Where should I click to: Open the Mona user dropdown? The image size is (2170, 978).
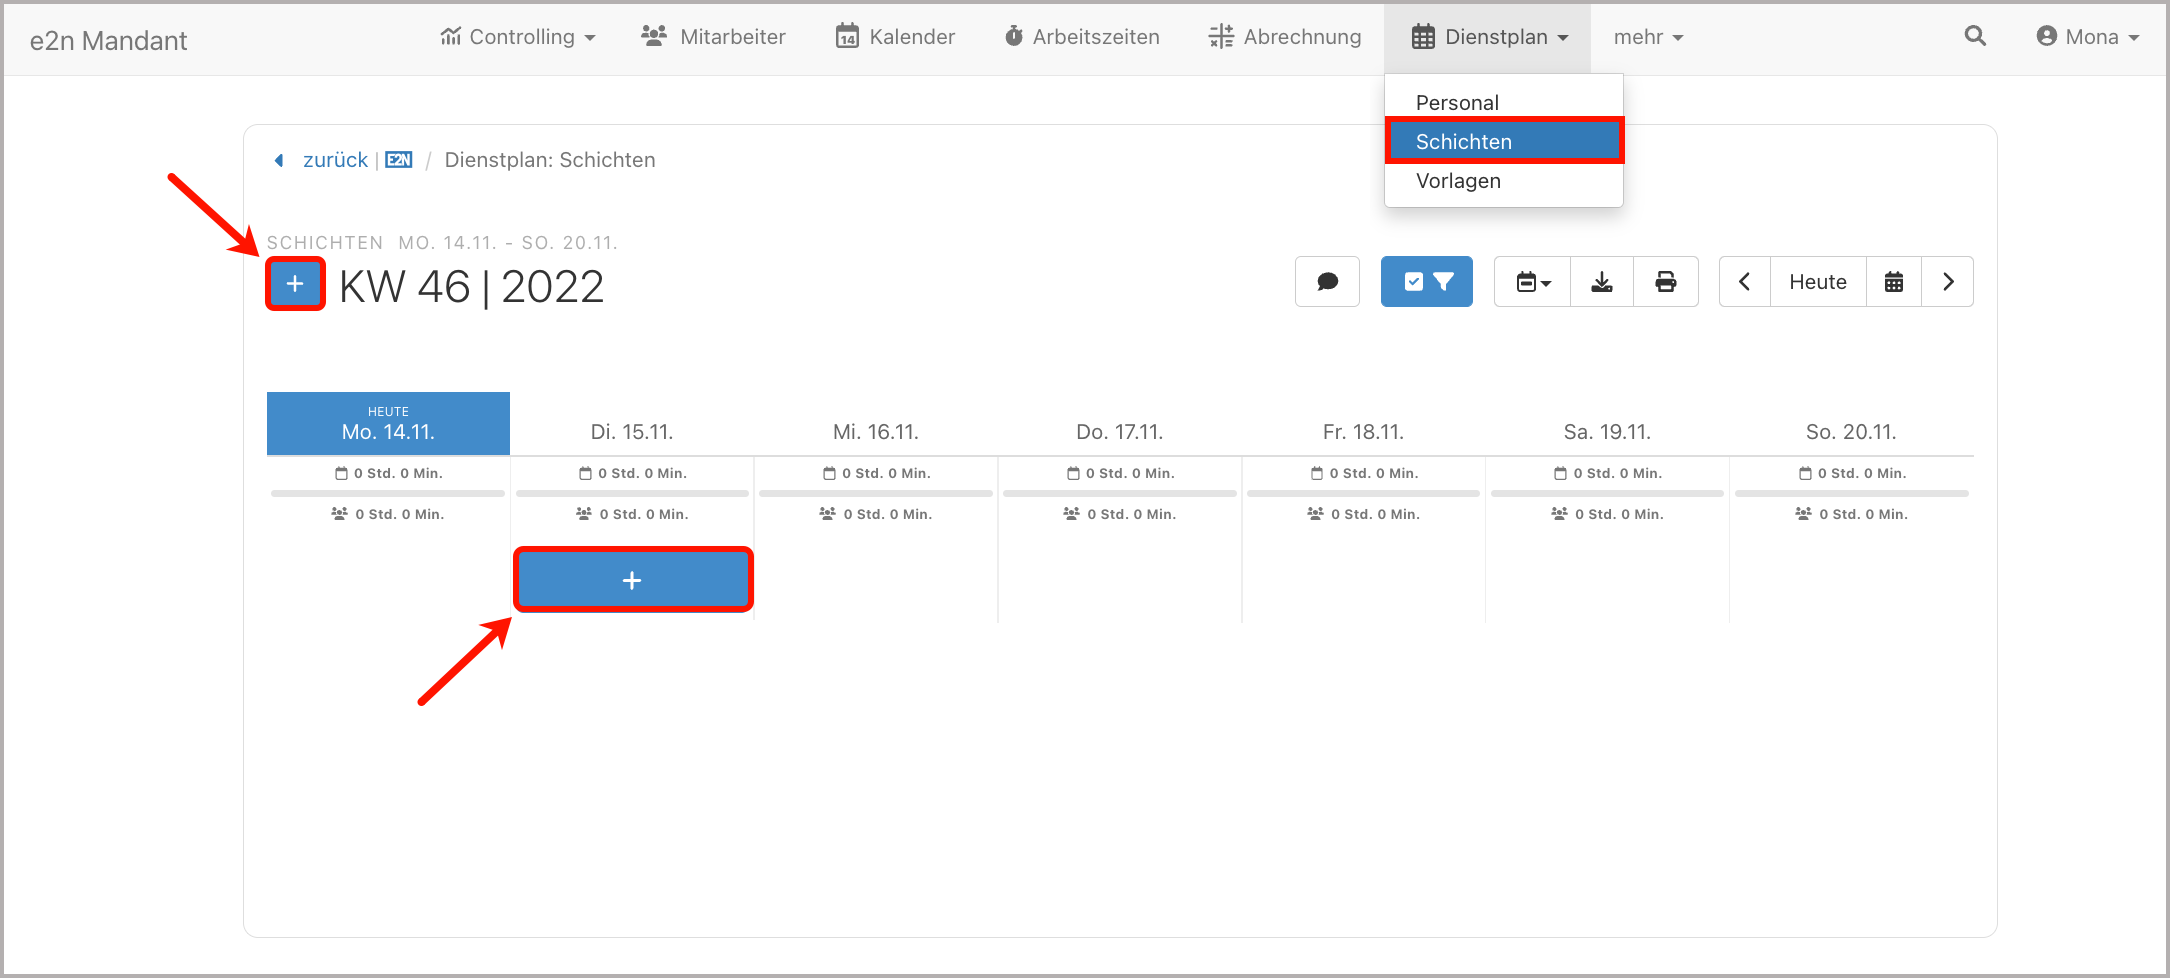click(2087, 37)
